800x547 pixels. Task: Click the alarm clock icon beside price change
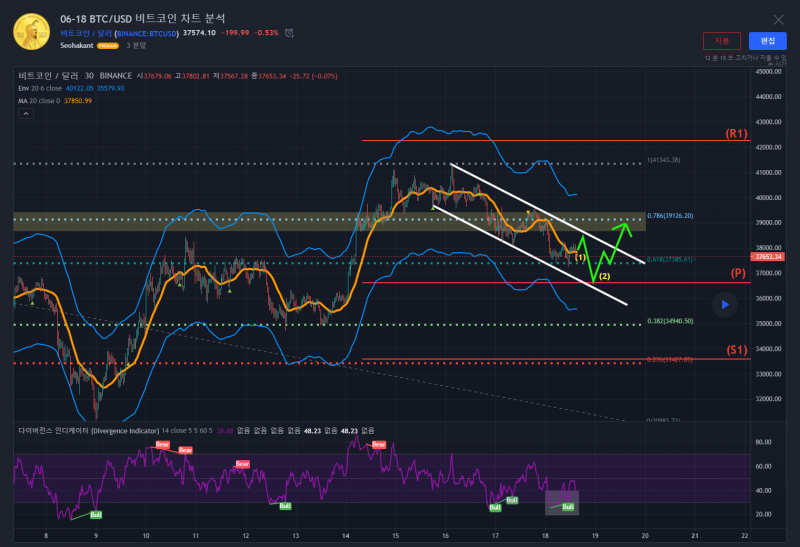point(289,33)
